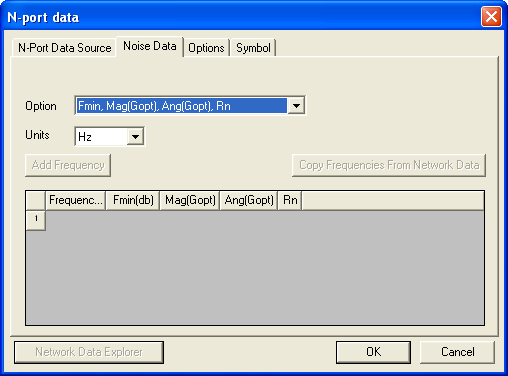Expand the Option dropdown arrow
Image resolution: width=508 pixels, height=376 pixels.
tap(296, 106)
